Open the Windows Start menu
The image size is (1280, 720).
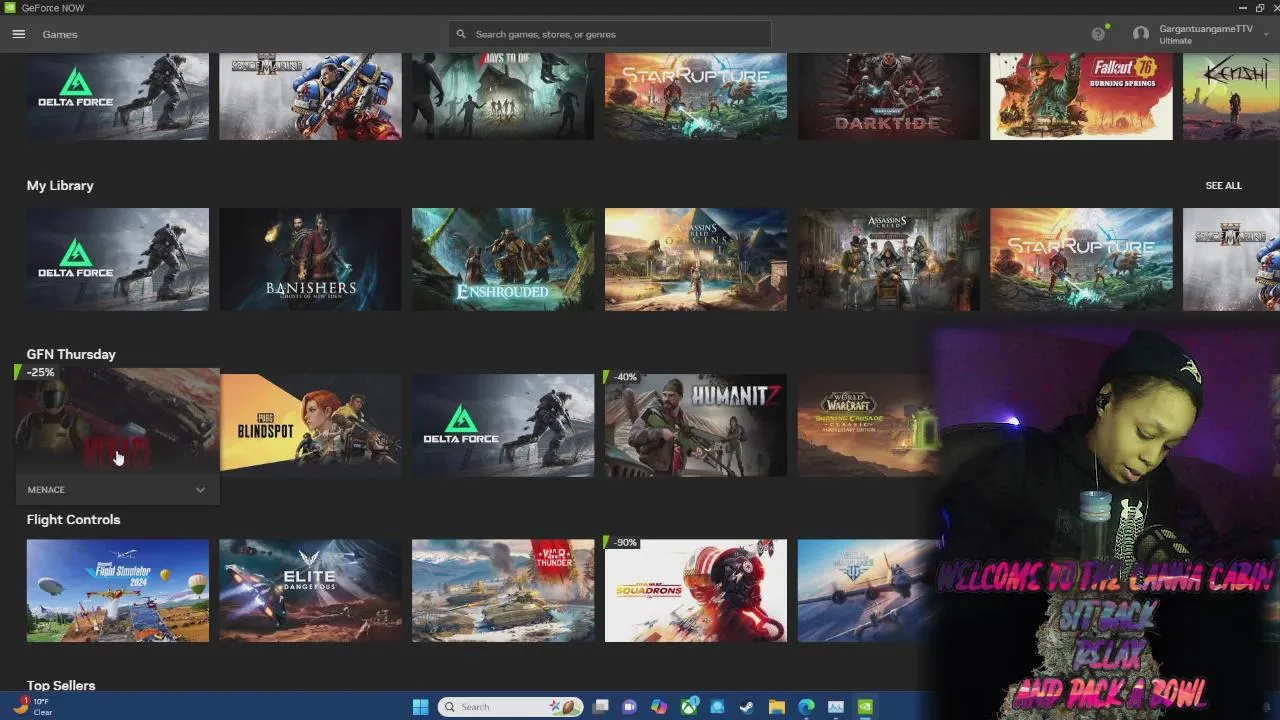click(420, 707)
